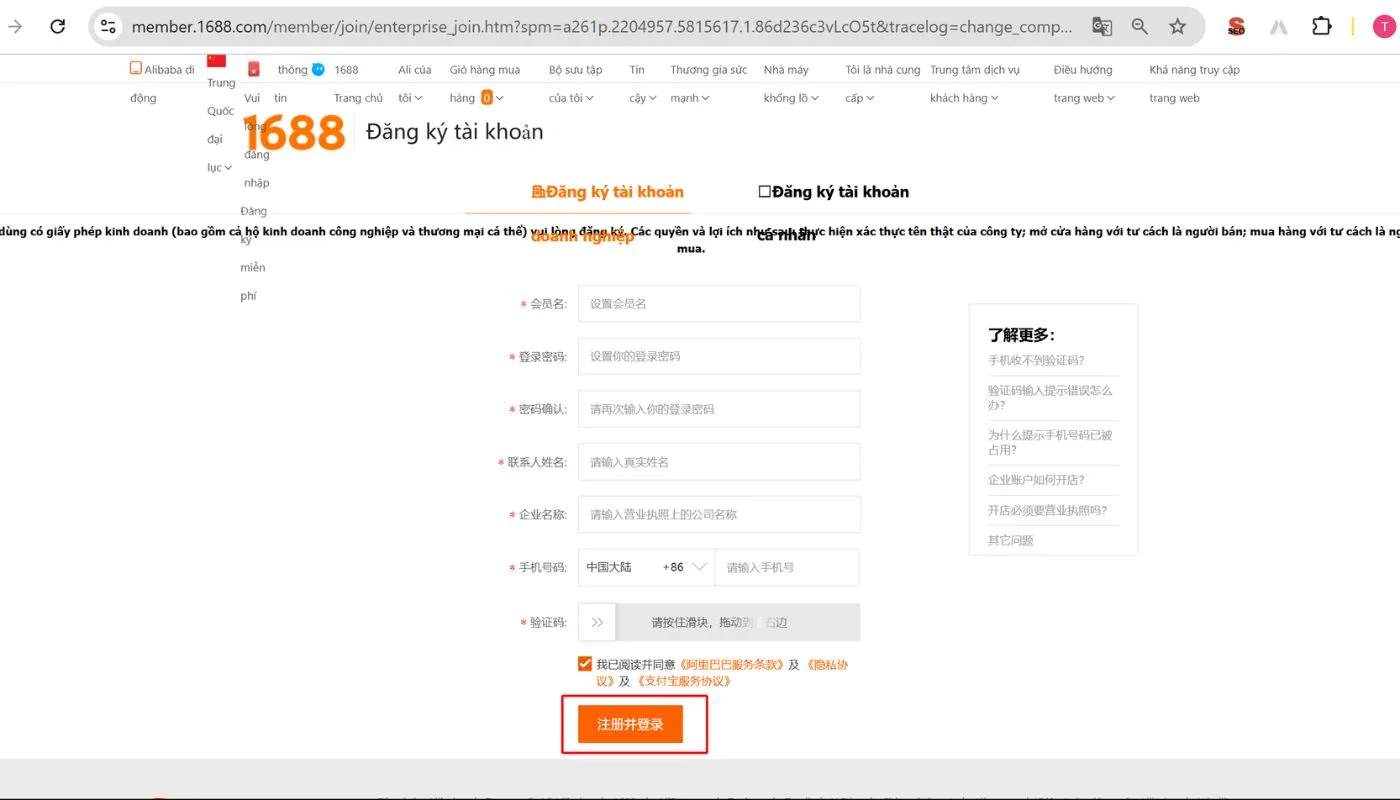Viewport: 1400px width, 800px height.
Task: Open the Extensions puzzle icon
Action: click(1322, 27)
